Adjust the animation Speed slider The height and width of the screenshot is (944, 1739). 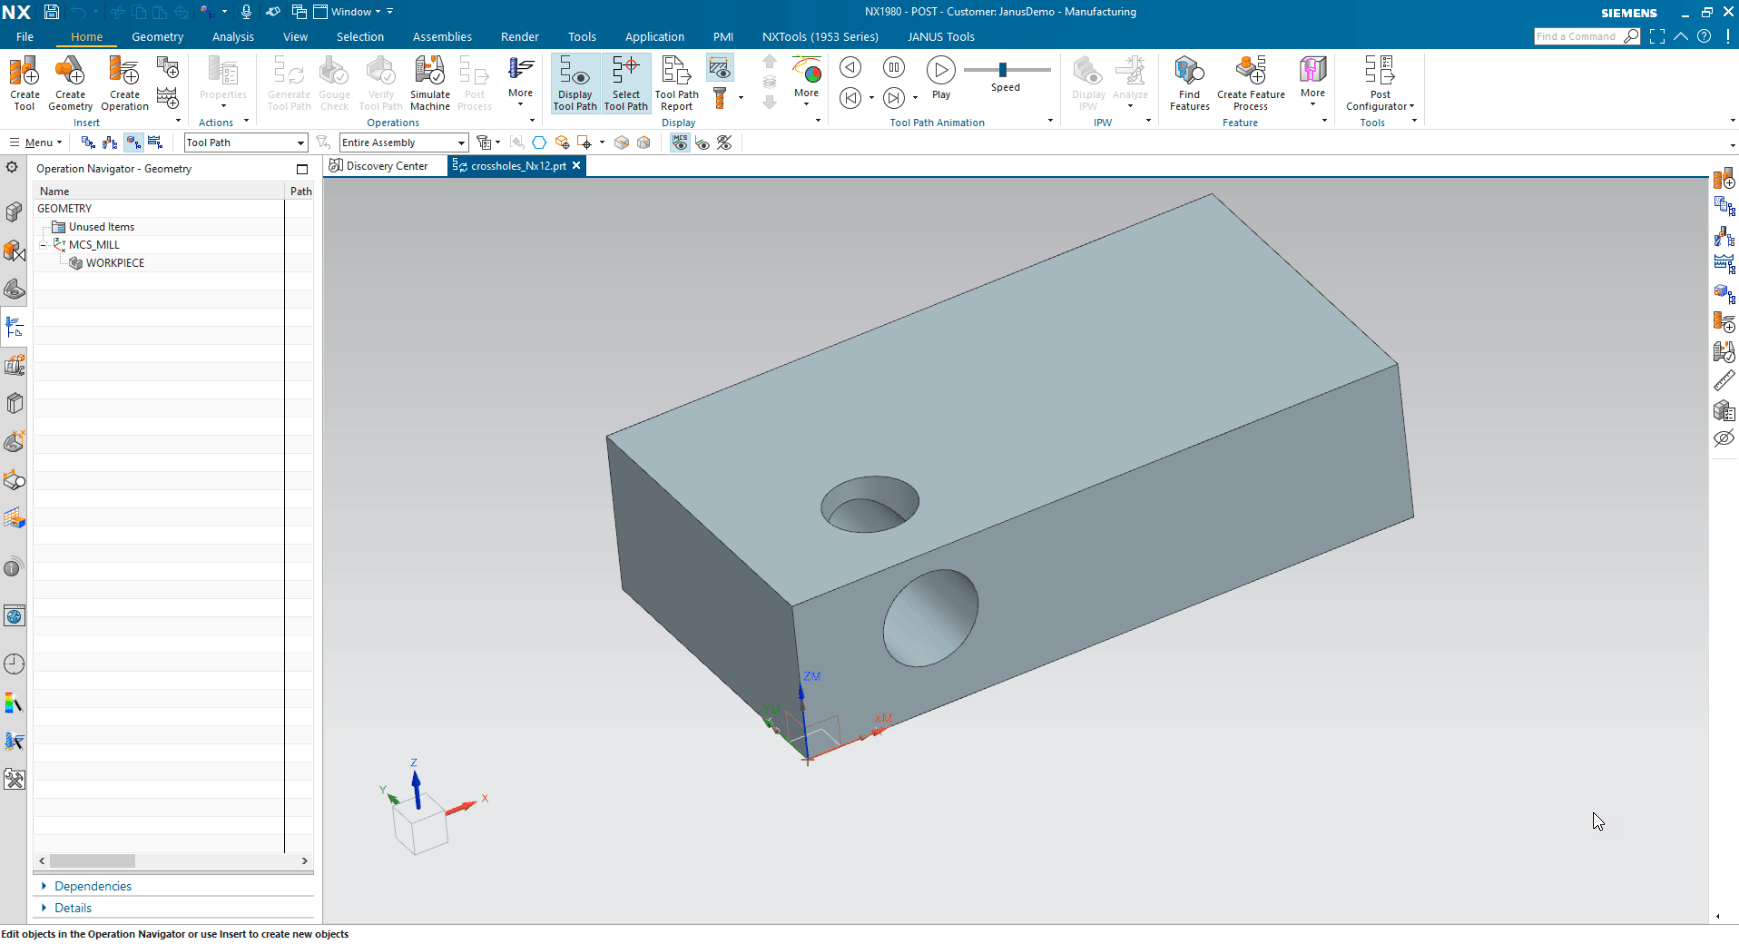[x=1002, y=72]
